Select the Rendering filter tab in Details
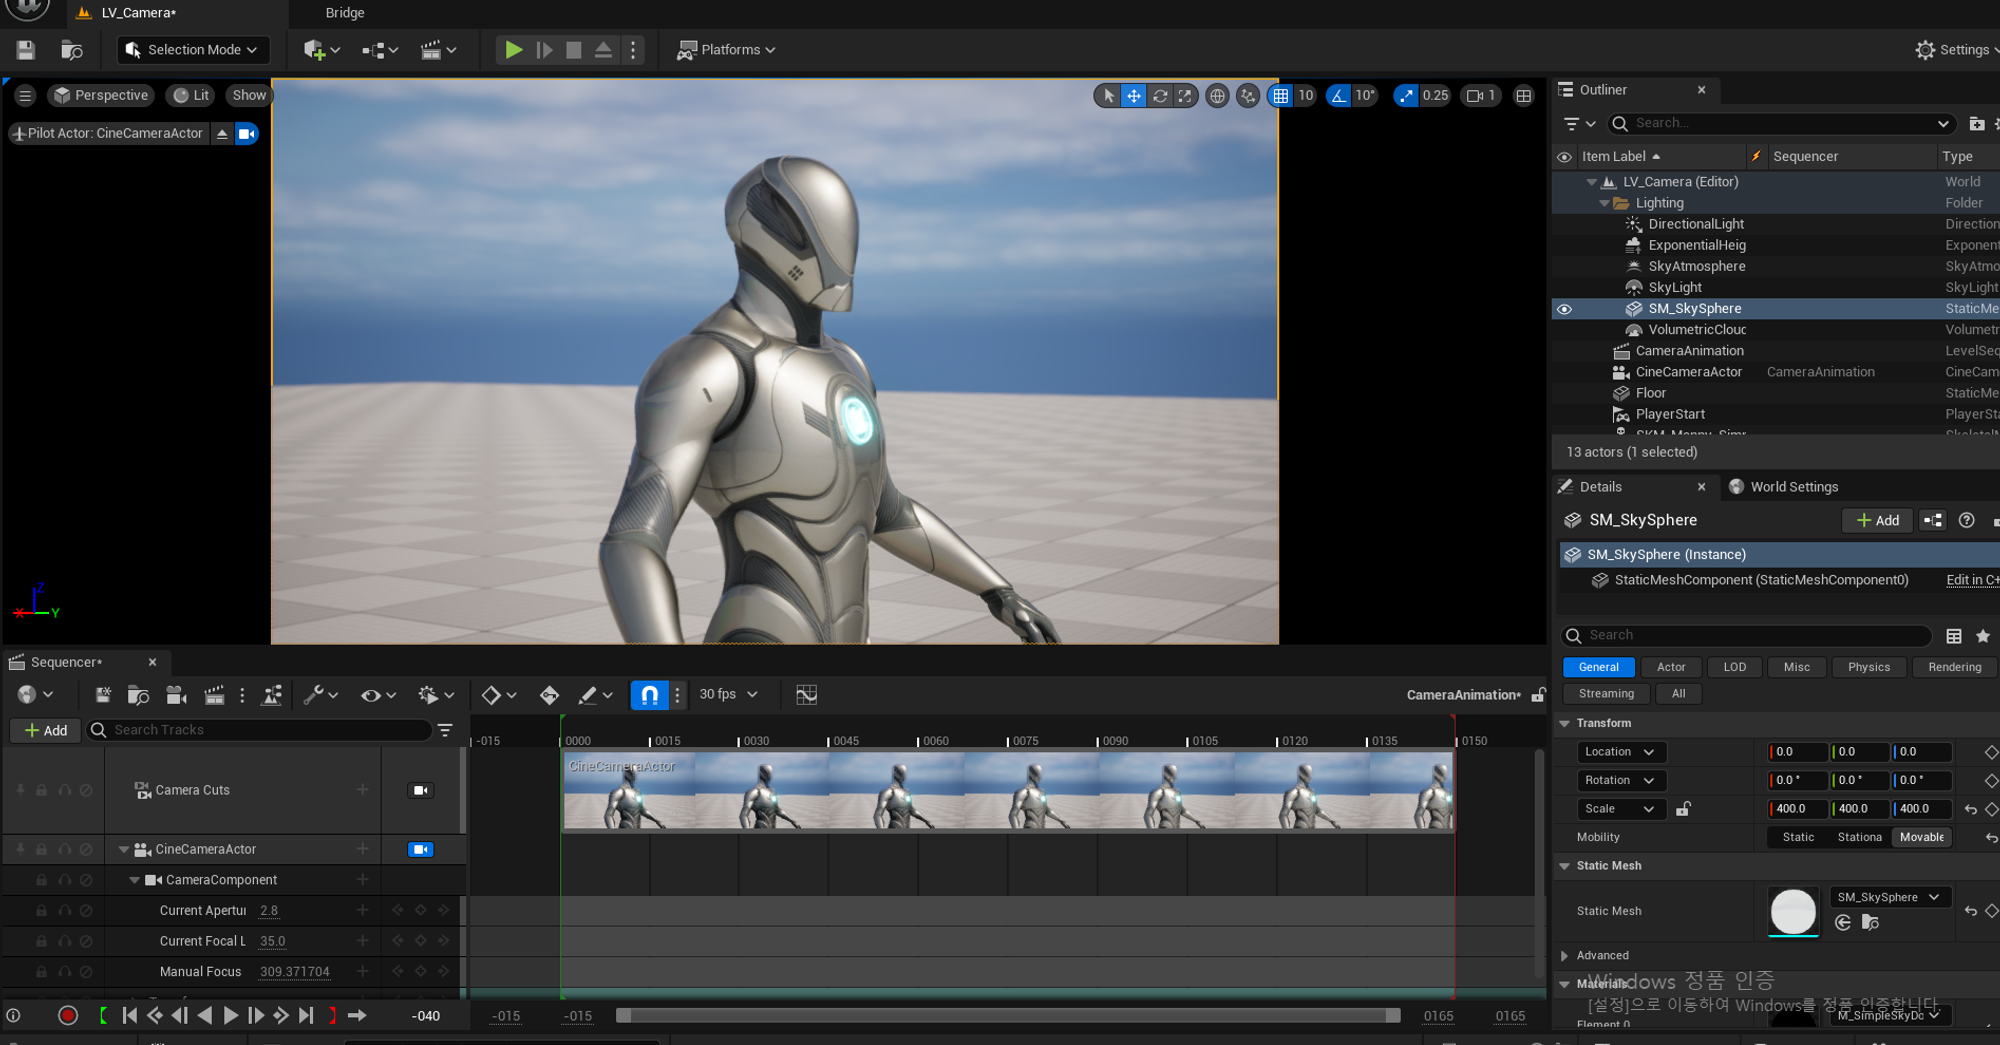Image resolution: width=2000 pixels, height=1045 pixels. point(1954,667)
